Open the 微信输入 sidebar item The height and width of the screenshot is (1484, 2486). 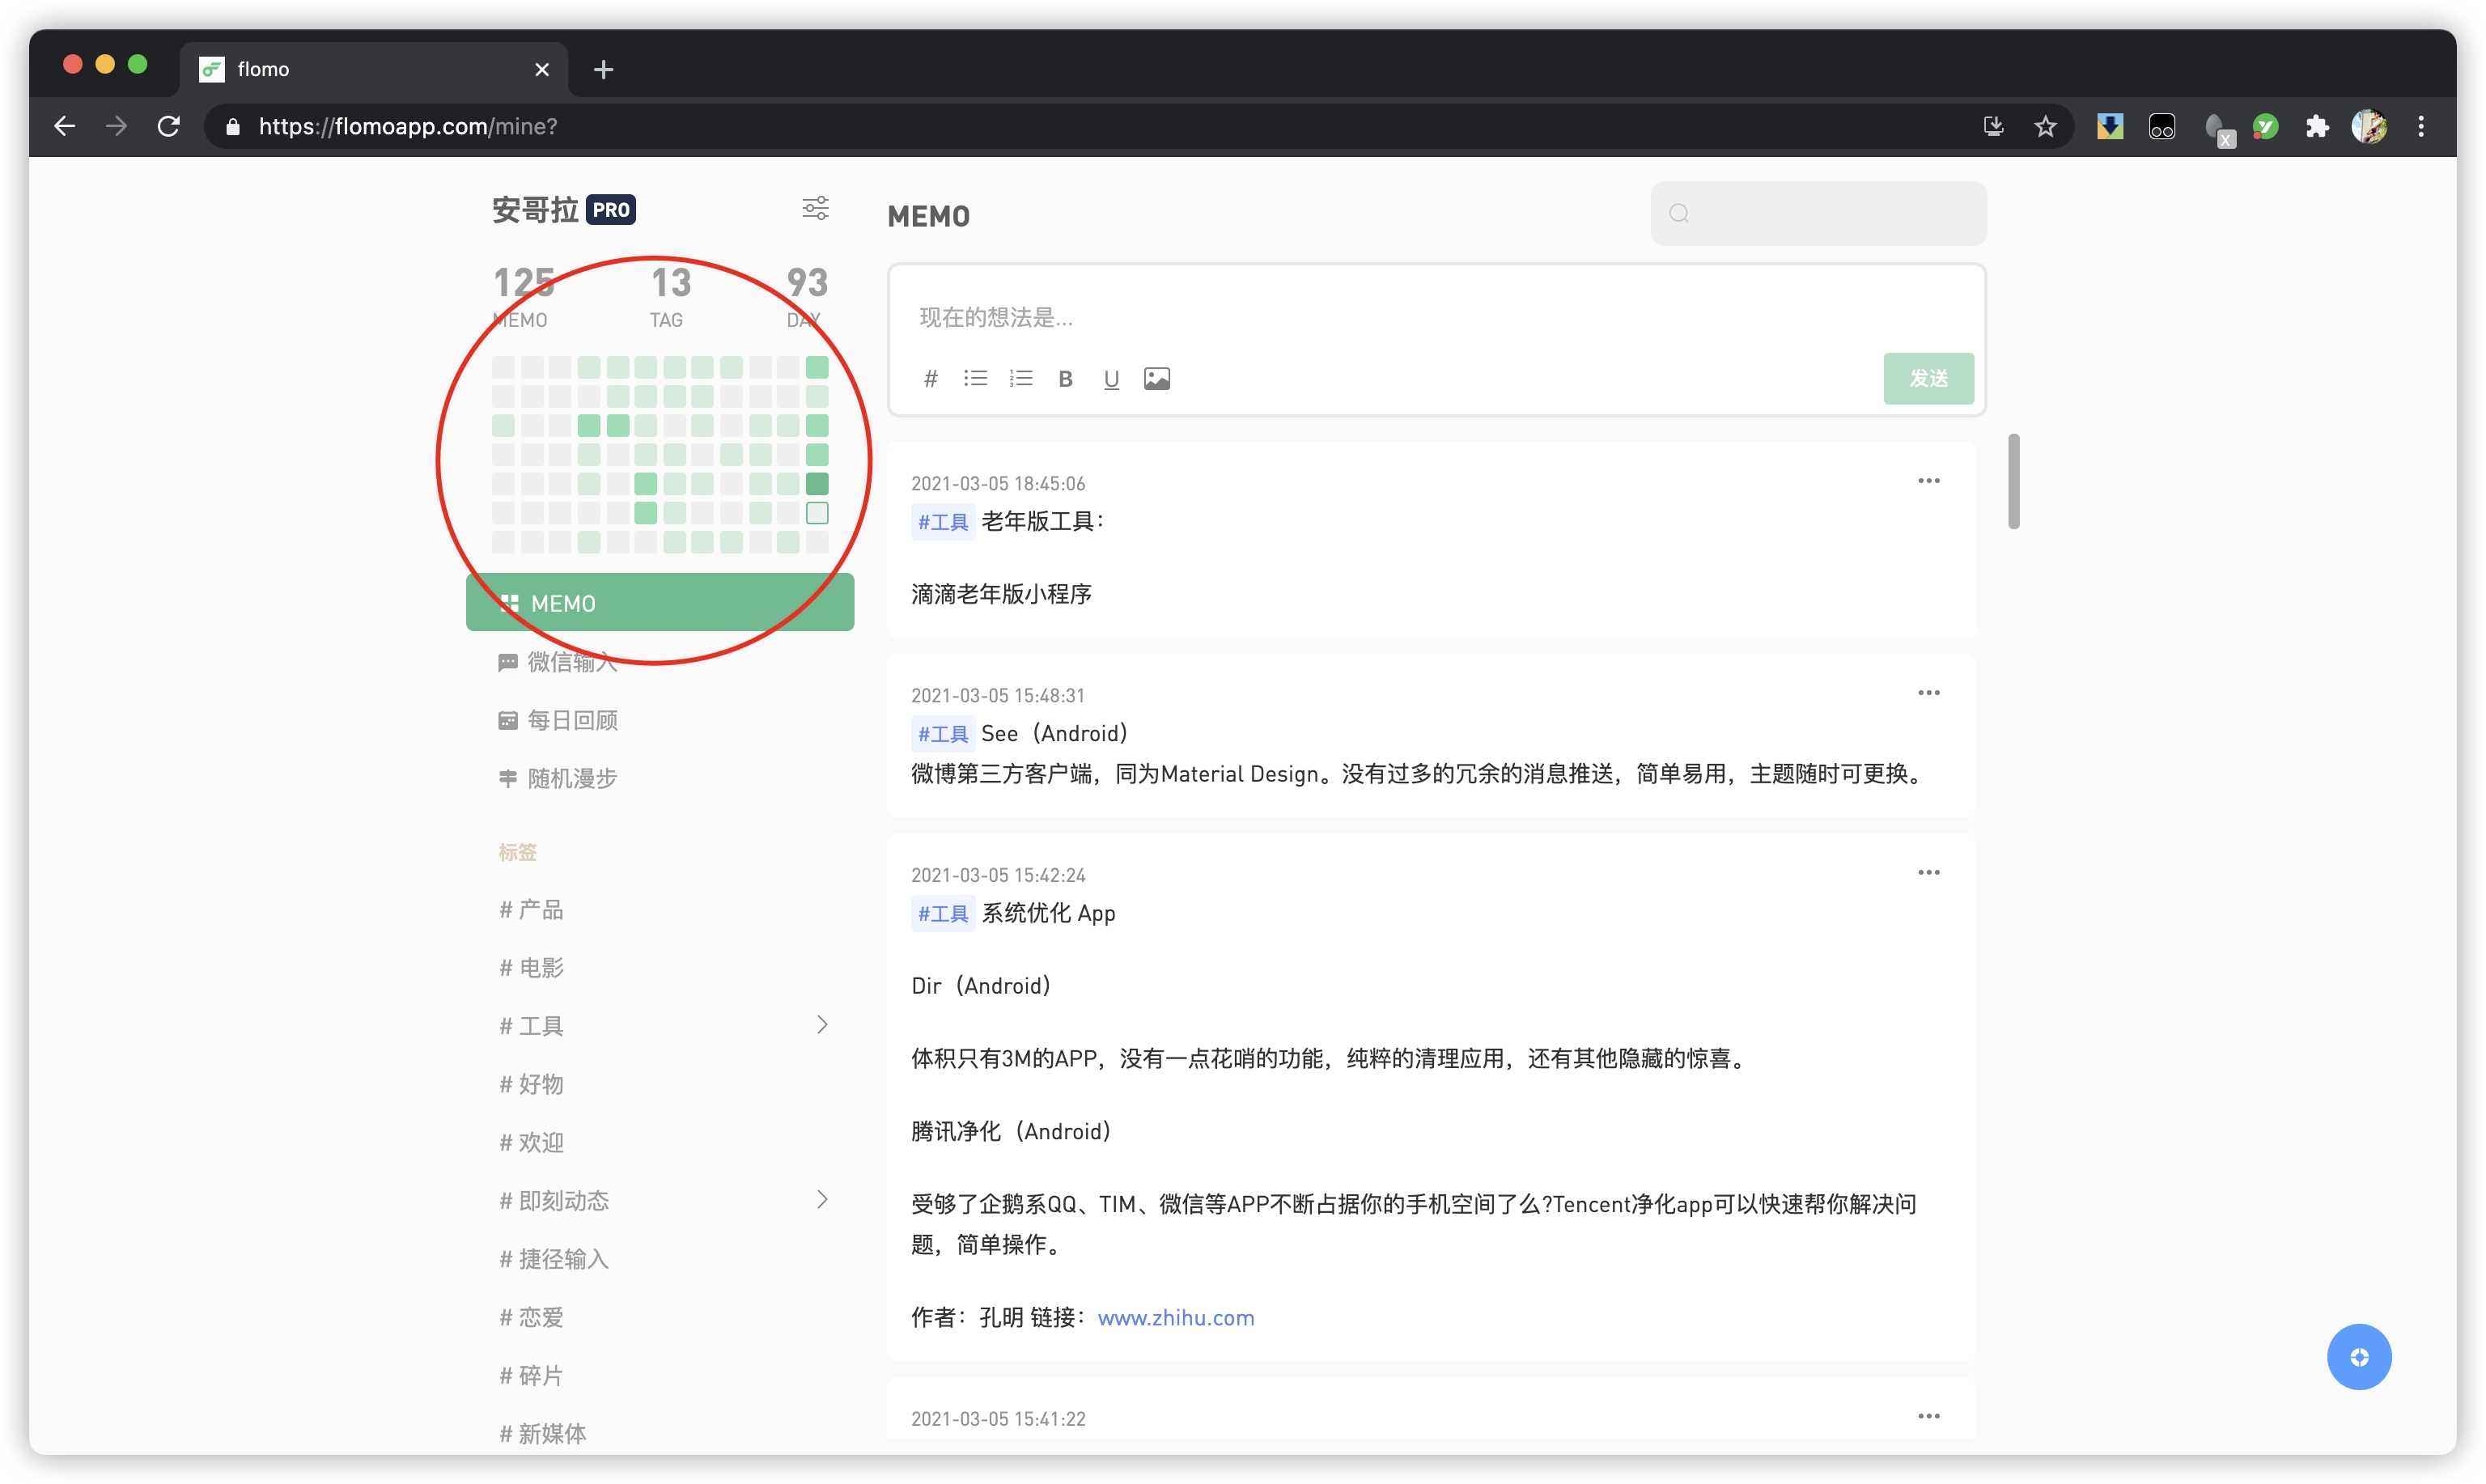point(570,662)
